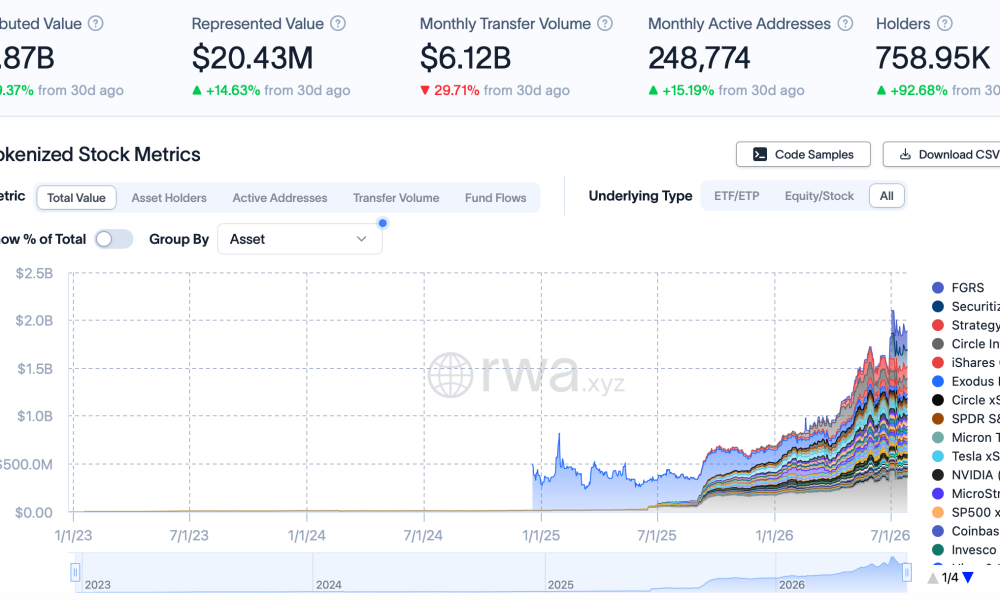Grab right handle of timeline range slider
The image size is (1000, 600).
906,573
